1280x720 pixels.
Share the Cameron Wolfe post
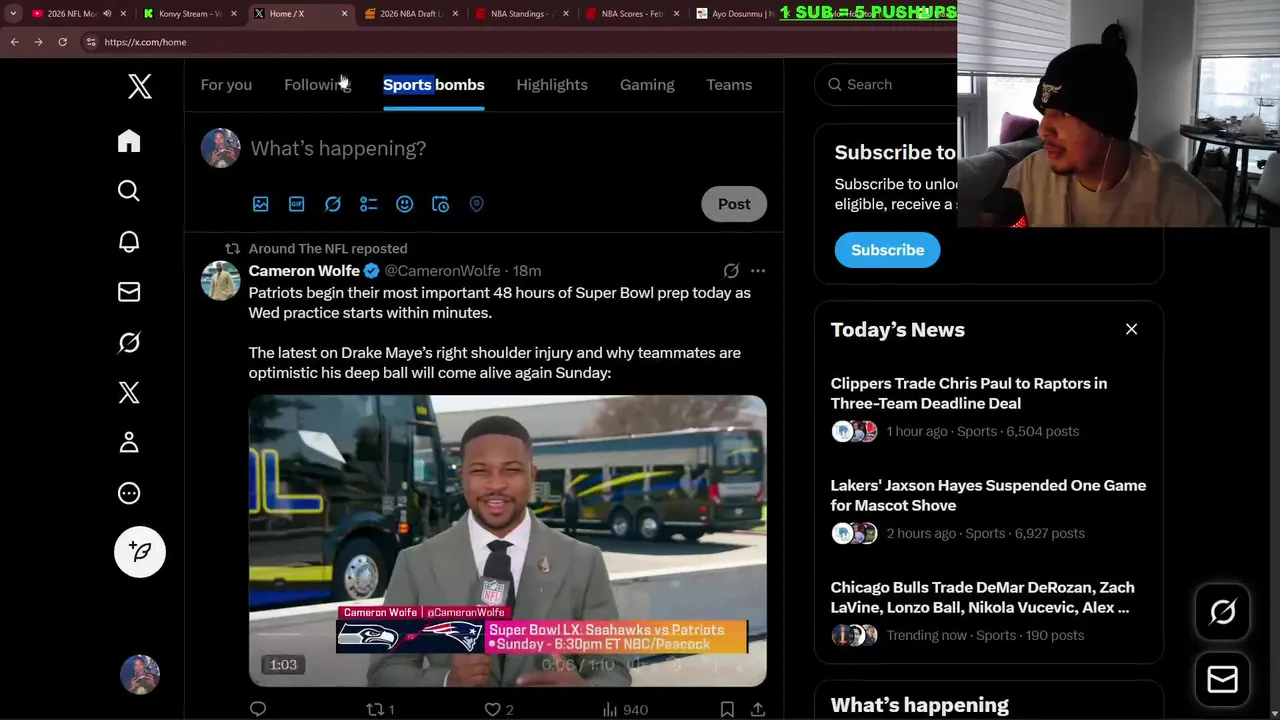coord(758,709)
